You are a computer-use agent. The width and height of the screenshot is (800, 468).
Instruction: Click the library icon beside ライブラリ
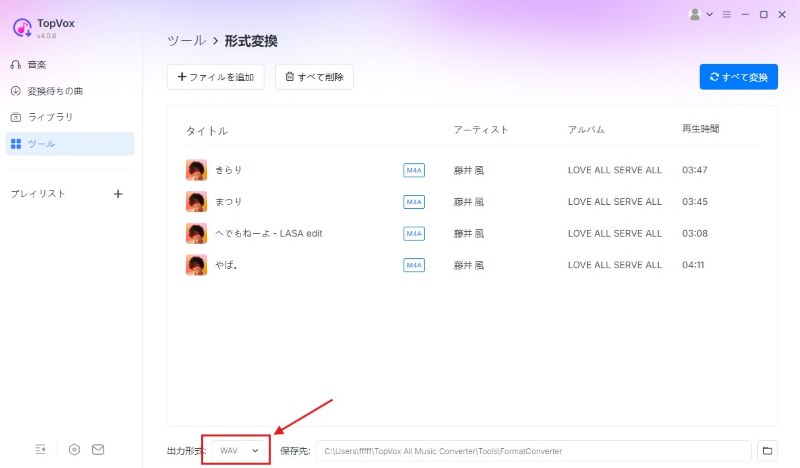point(16,117)
